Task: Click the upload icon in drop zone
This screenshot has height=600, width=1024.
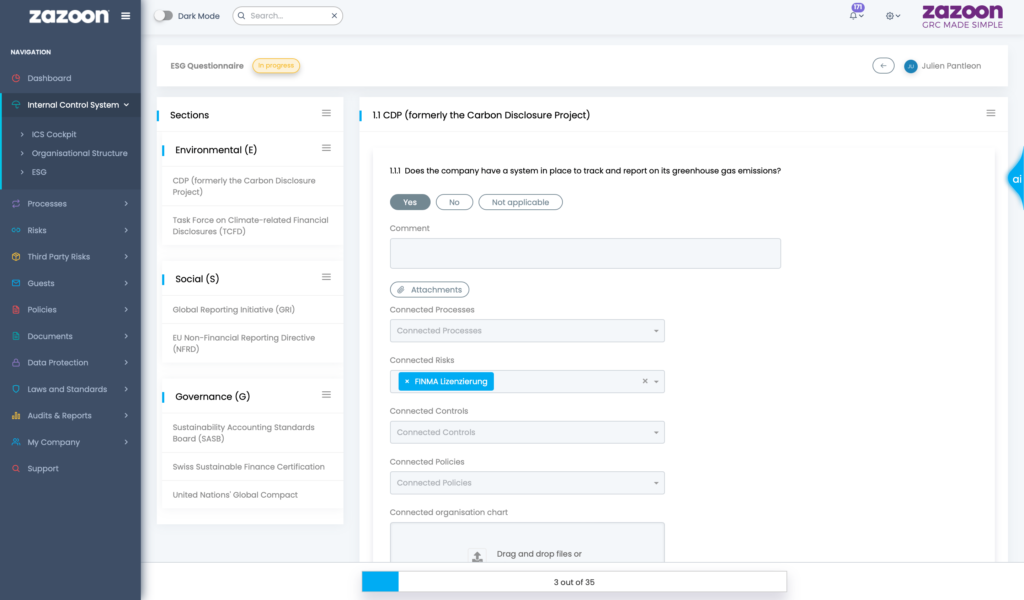Action: point(477,556)
